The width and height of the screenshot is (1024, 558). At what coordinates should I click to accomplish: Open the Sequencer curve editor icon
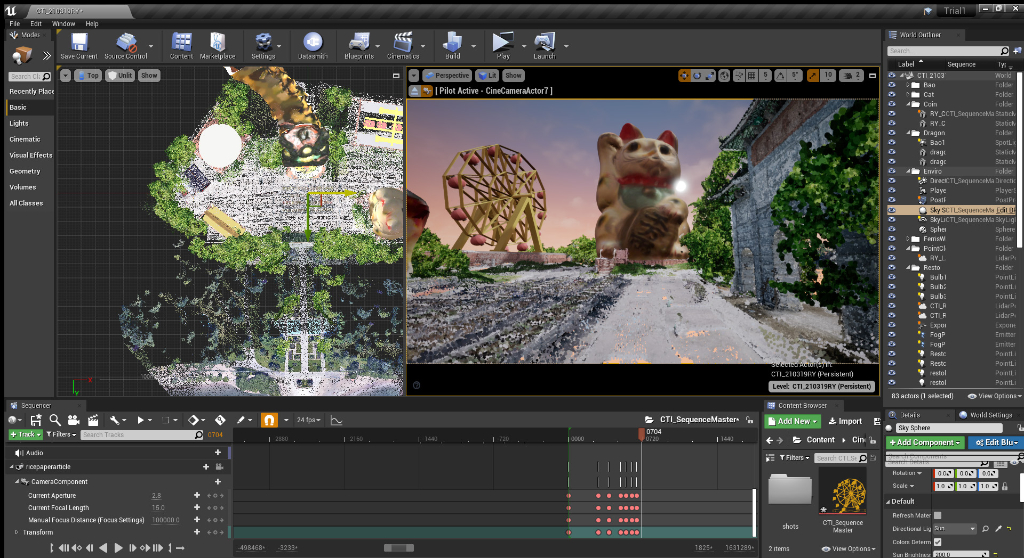pyautogui.click(x=336, y=420)
